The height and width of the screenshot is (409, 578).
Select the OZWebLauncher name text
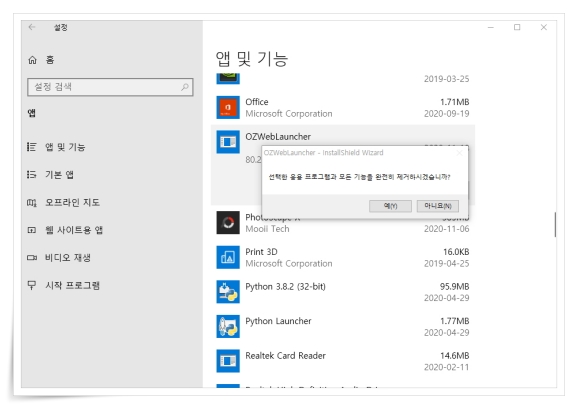278,137
